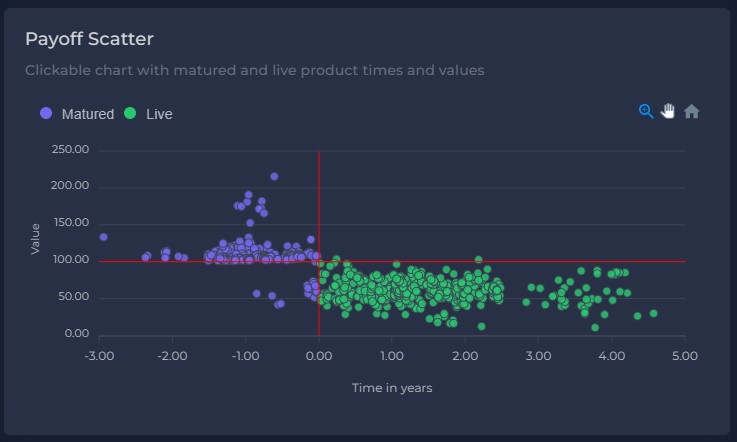737x442 pixels.
Task: Click the purple Matured legend marker
Action: [x=46, y=114]
